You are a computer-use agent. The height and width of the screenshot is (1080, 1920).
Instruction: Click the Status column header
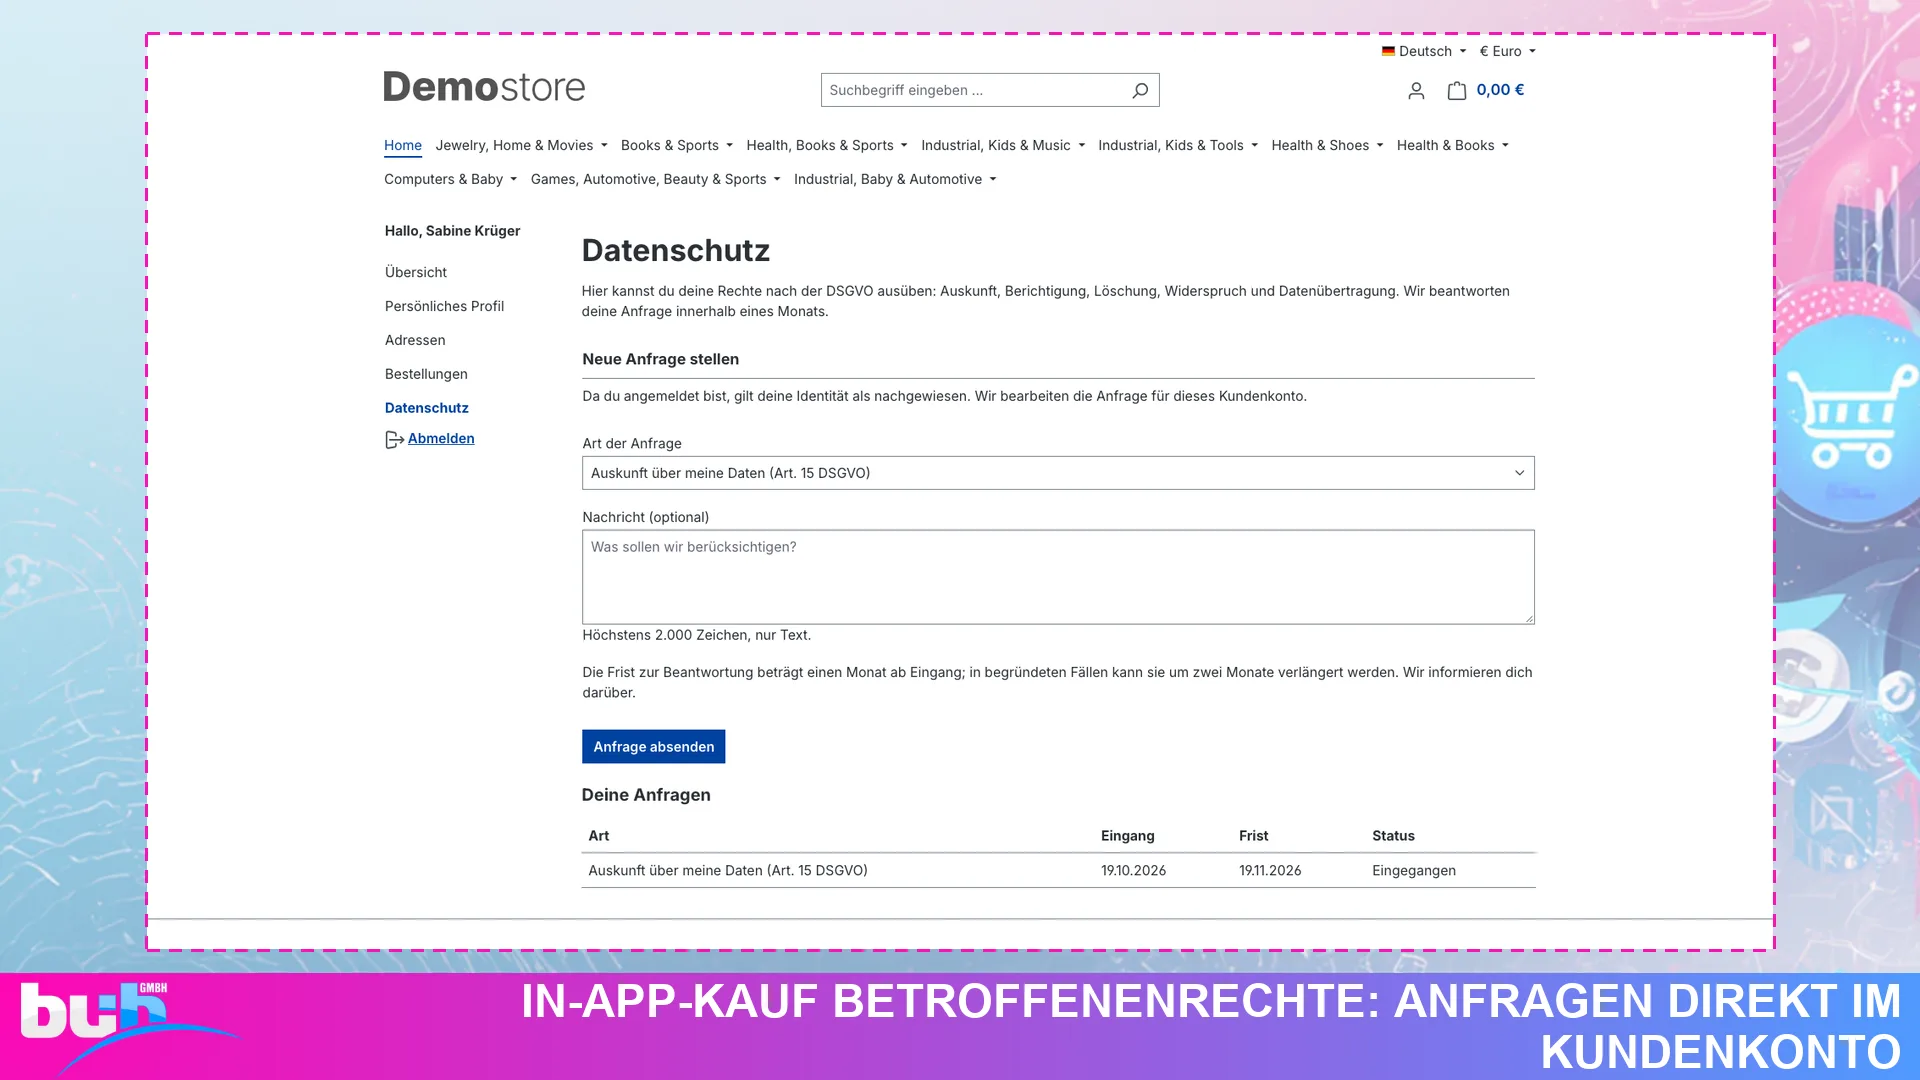point(1393,835)
